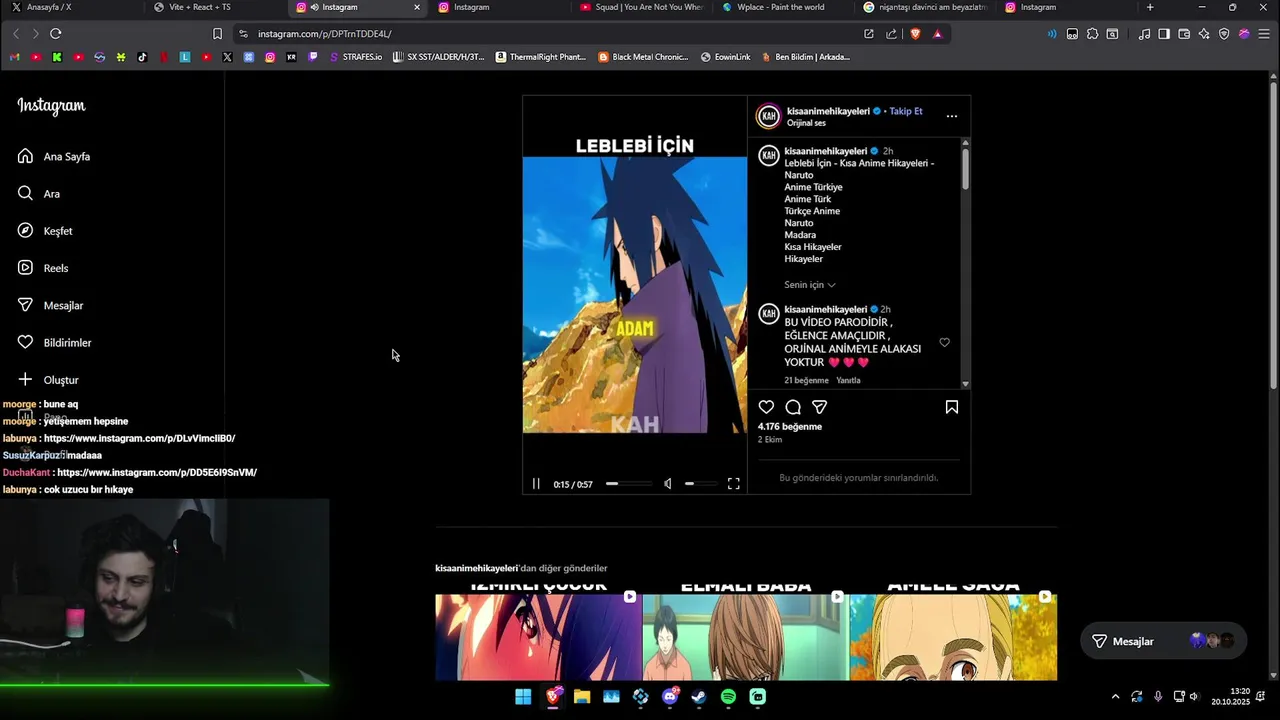
Task: Open browser extensions puzzle icon
Action: [1093, 34]
